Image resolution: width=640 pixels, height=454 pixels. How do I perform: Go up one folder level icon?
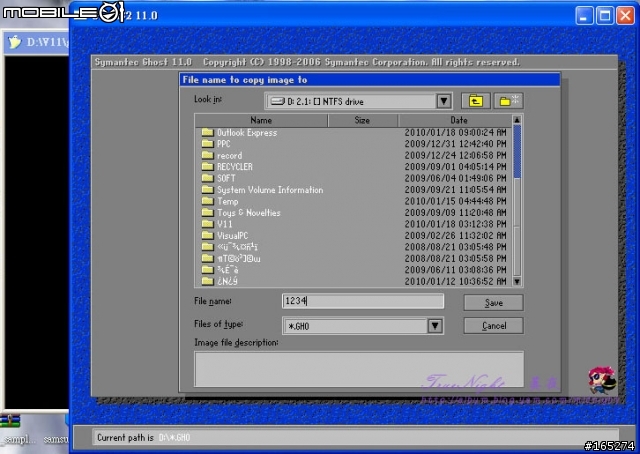coord(476,101)
